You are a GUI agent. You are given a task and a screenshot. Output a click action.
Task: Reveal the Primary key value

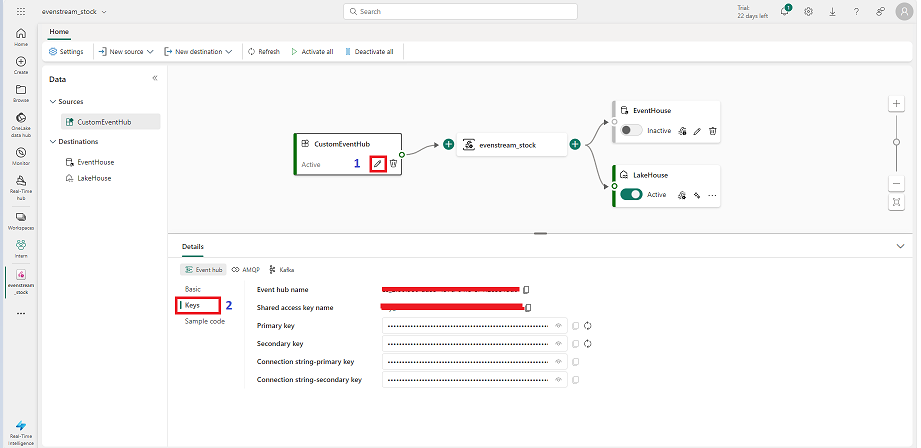click(x=559, y=325)
